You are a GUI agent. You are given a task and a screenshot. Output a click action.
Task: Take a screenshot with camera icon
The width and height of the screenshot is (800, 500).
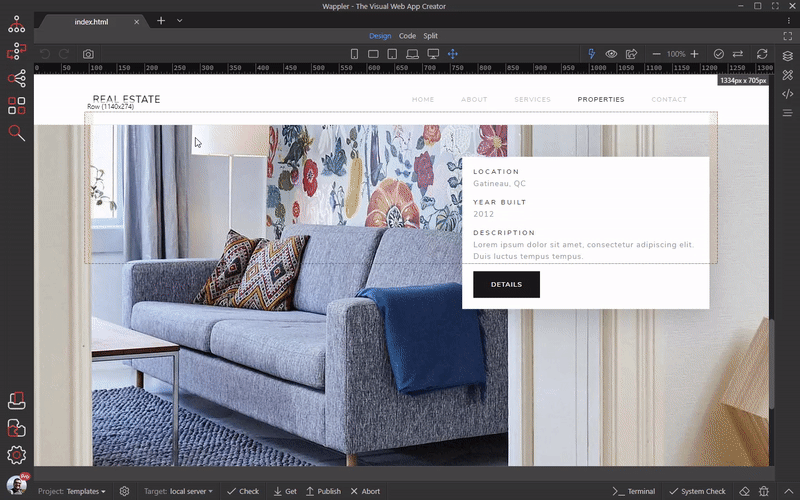pyautogui.click(x=88, y=54)
